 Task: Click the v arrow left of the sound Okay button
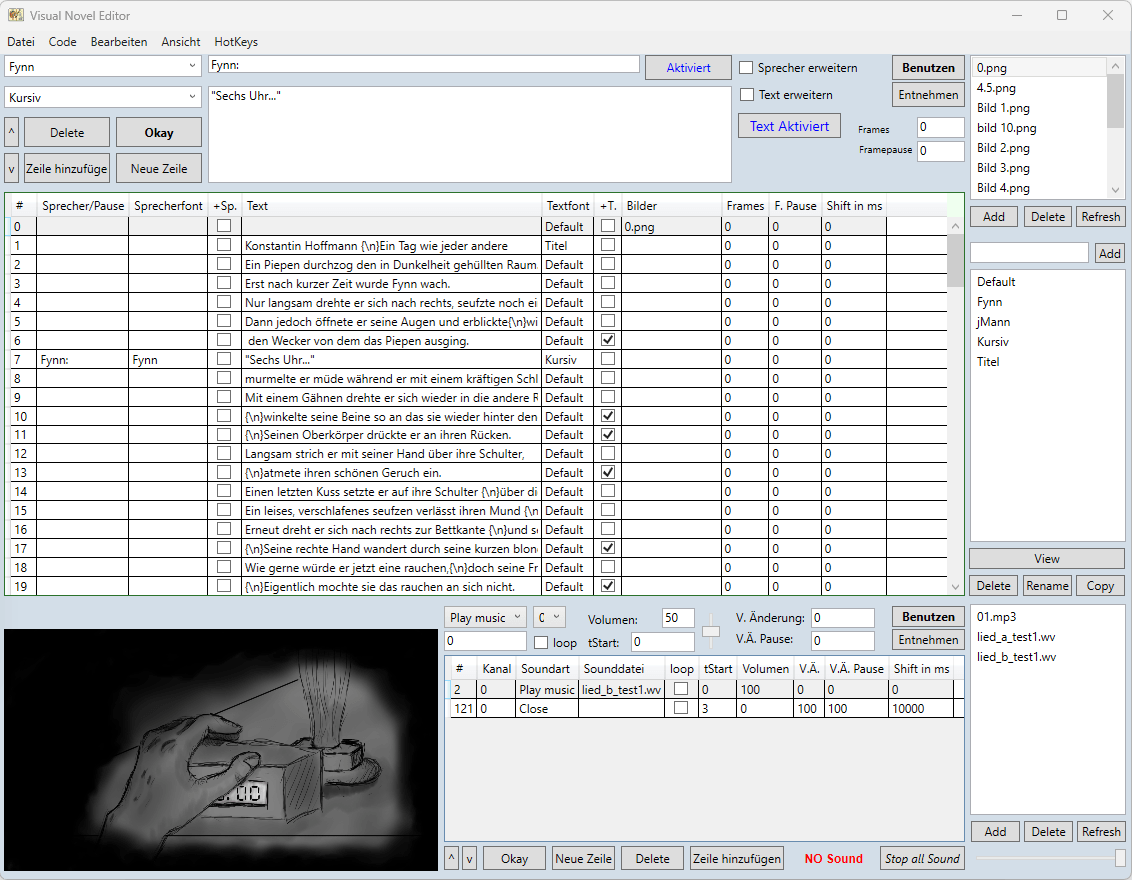coord(469,858)
